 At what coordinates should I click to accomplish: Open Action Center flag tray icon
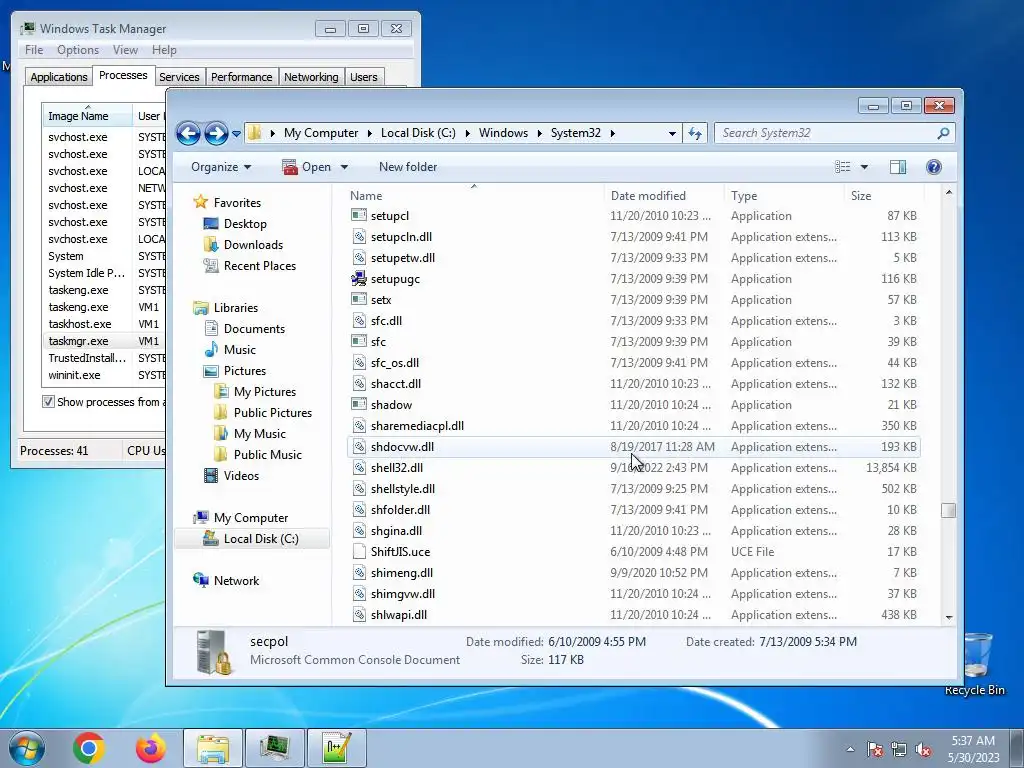(x=875, y=750)
